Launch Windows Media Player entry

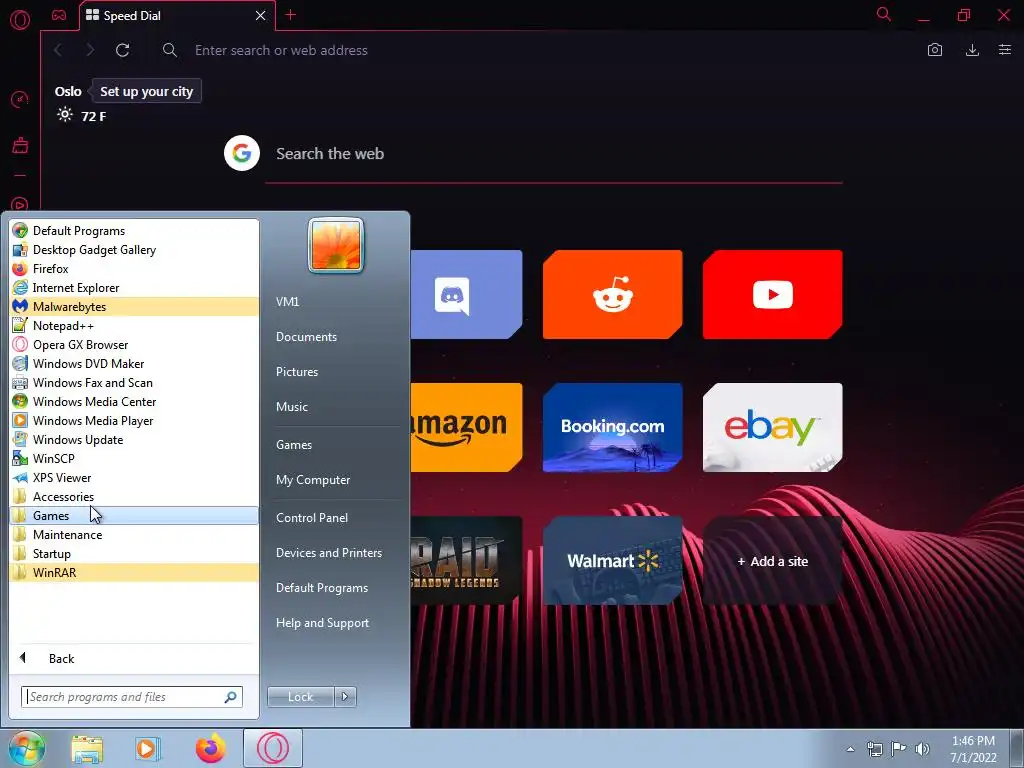tap(135, 420)
